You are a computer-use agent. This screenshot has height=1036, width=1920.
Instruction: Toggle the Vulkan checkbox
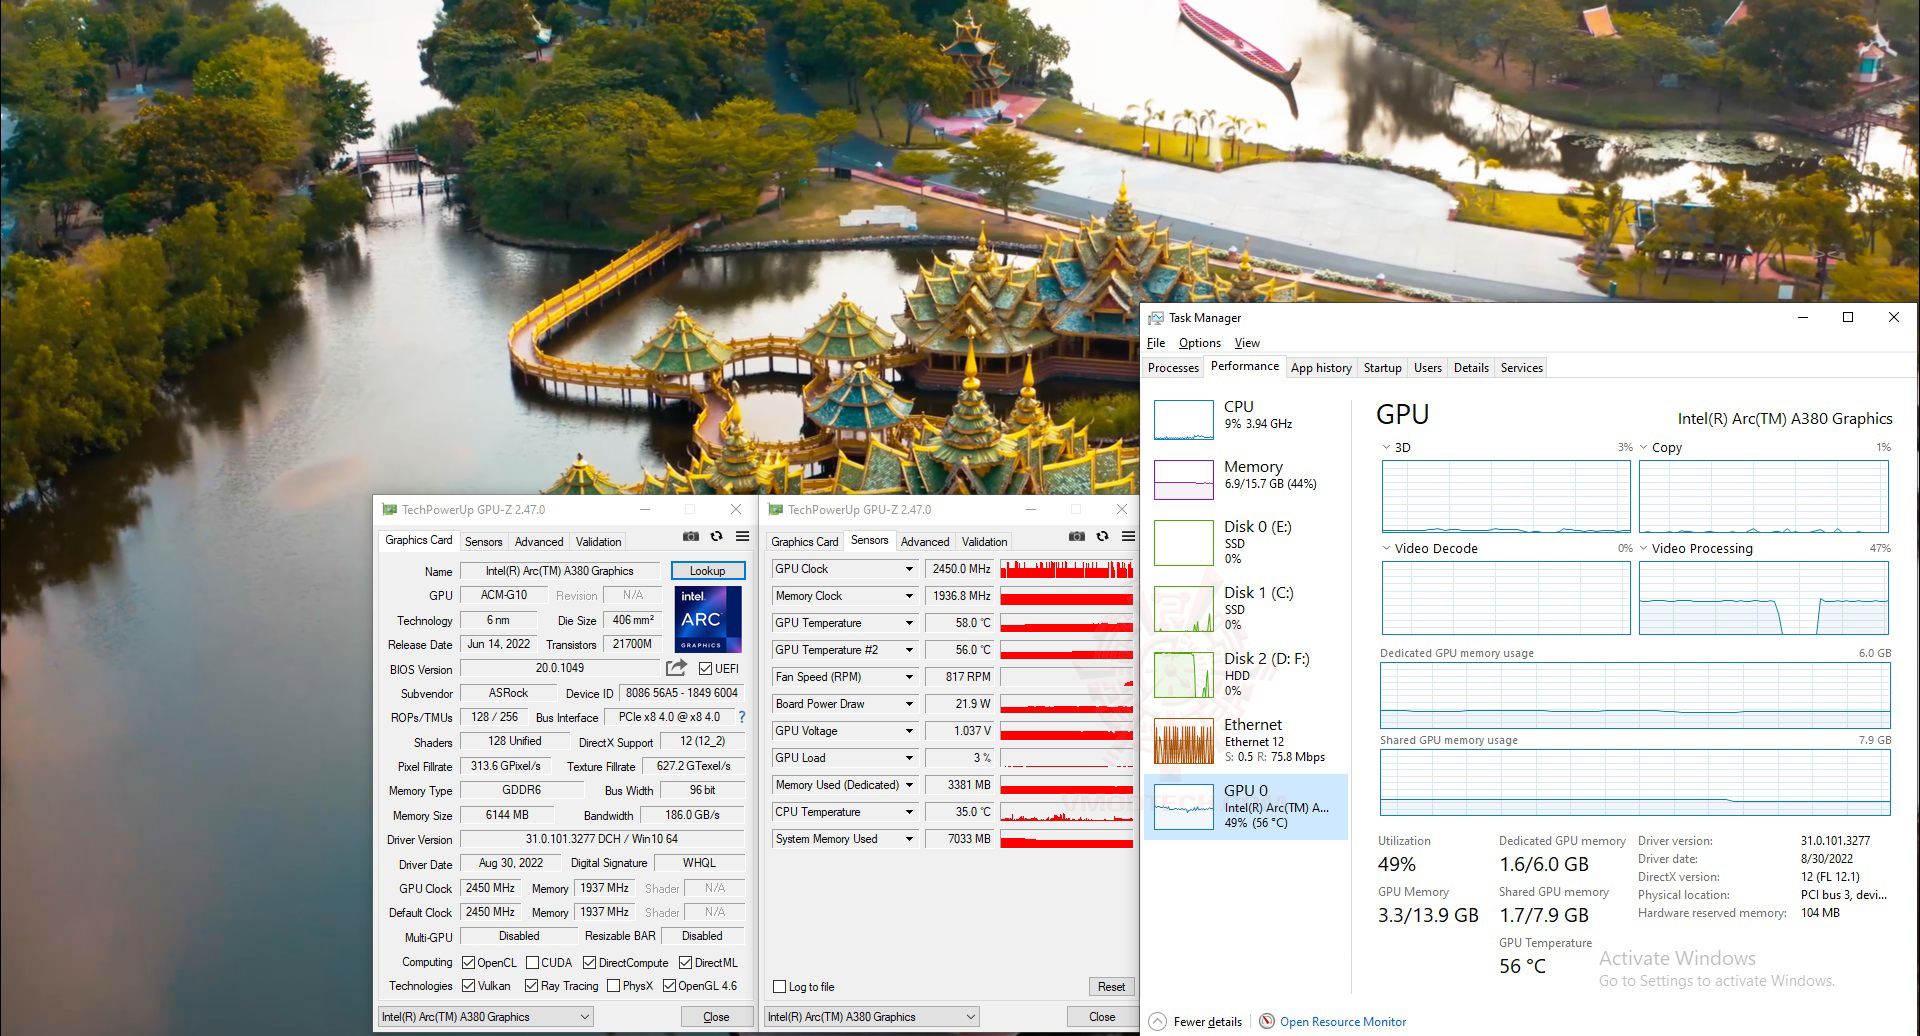[468, 986]
